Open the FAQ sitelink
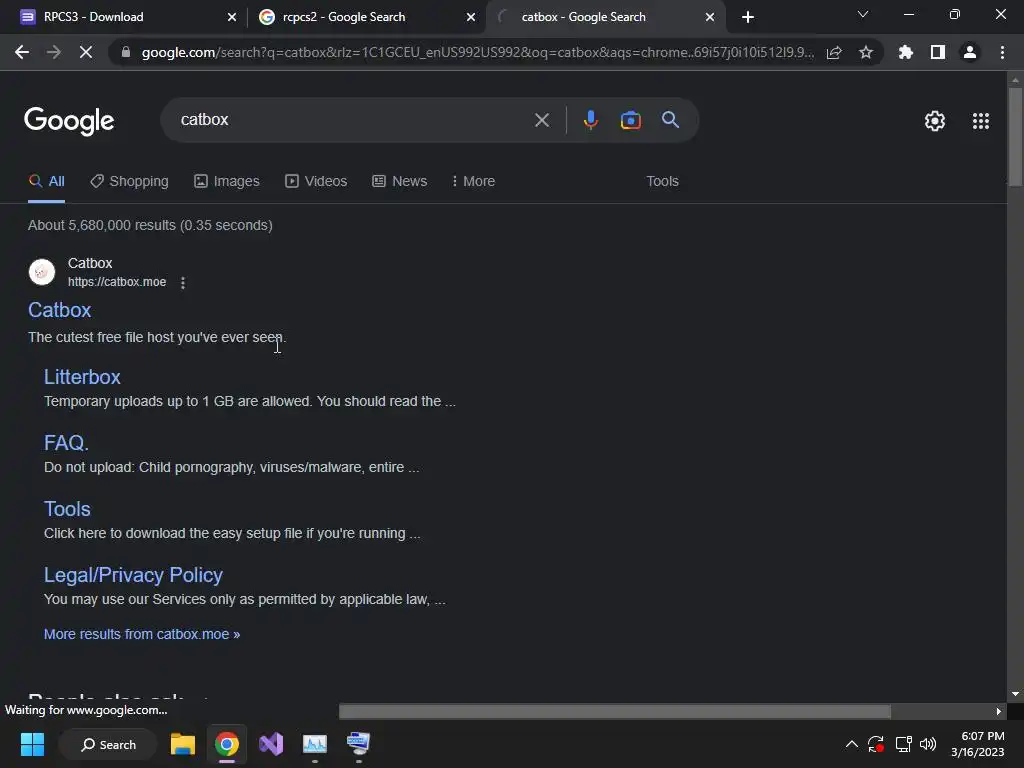Viewport: 1024px width, 768px height. point(66,443)
